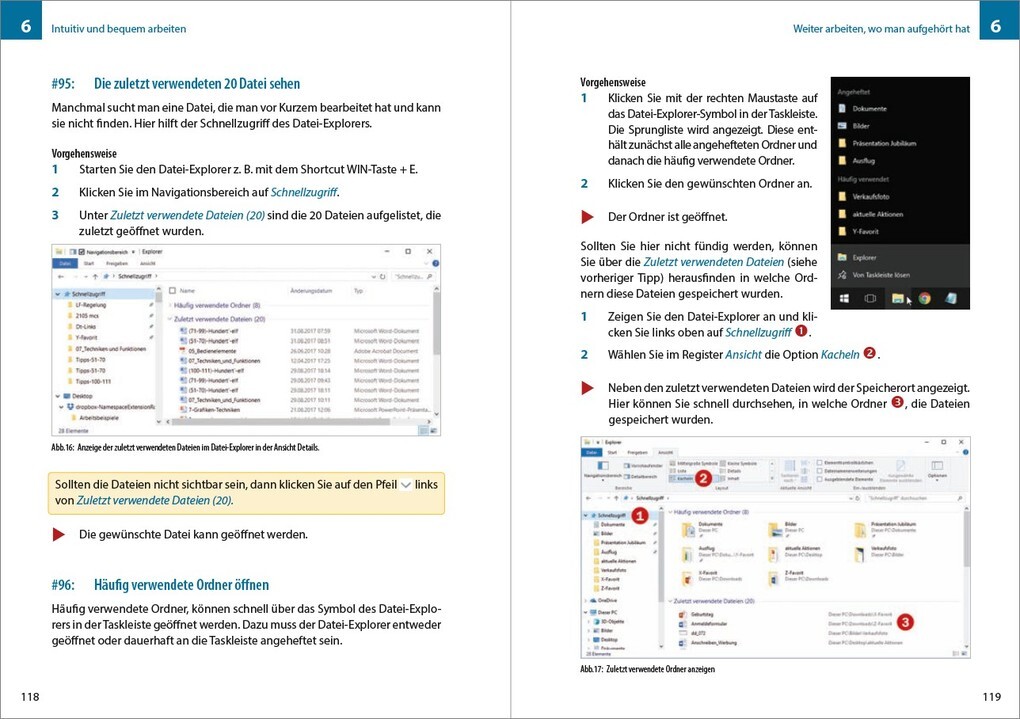This screenshot has height=719, width=1020.
Task: Collapse the dropbox-NamespaceExtension node
Action: [x=62, y=407]
